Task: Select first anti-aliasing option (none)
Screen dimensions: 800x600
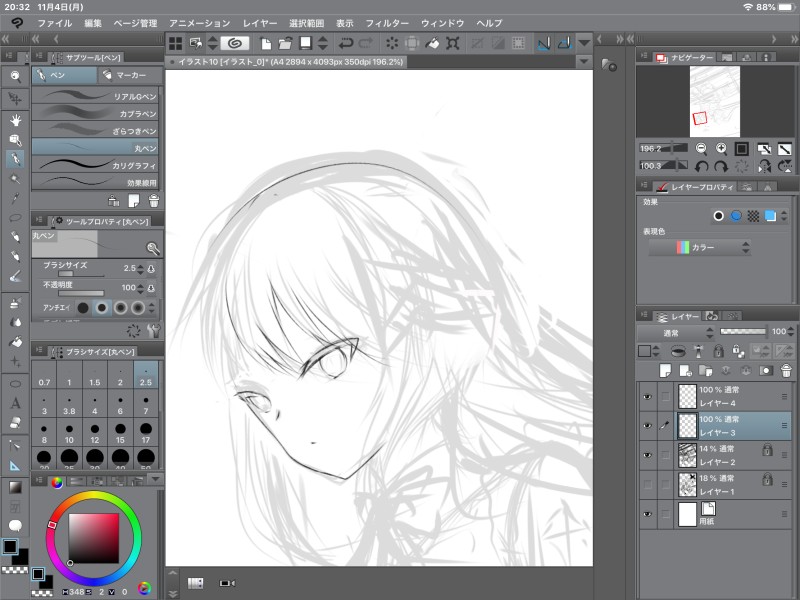Action: (83, 308)
